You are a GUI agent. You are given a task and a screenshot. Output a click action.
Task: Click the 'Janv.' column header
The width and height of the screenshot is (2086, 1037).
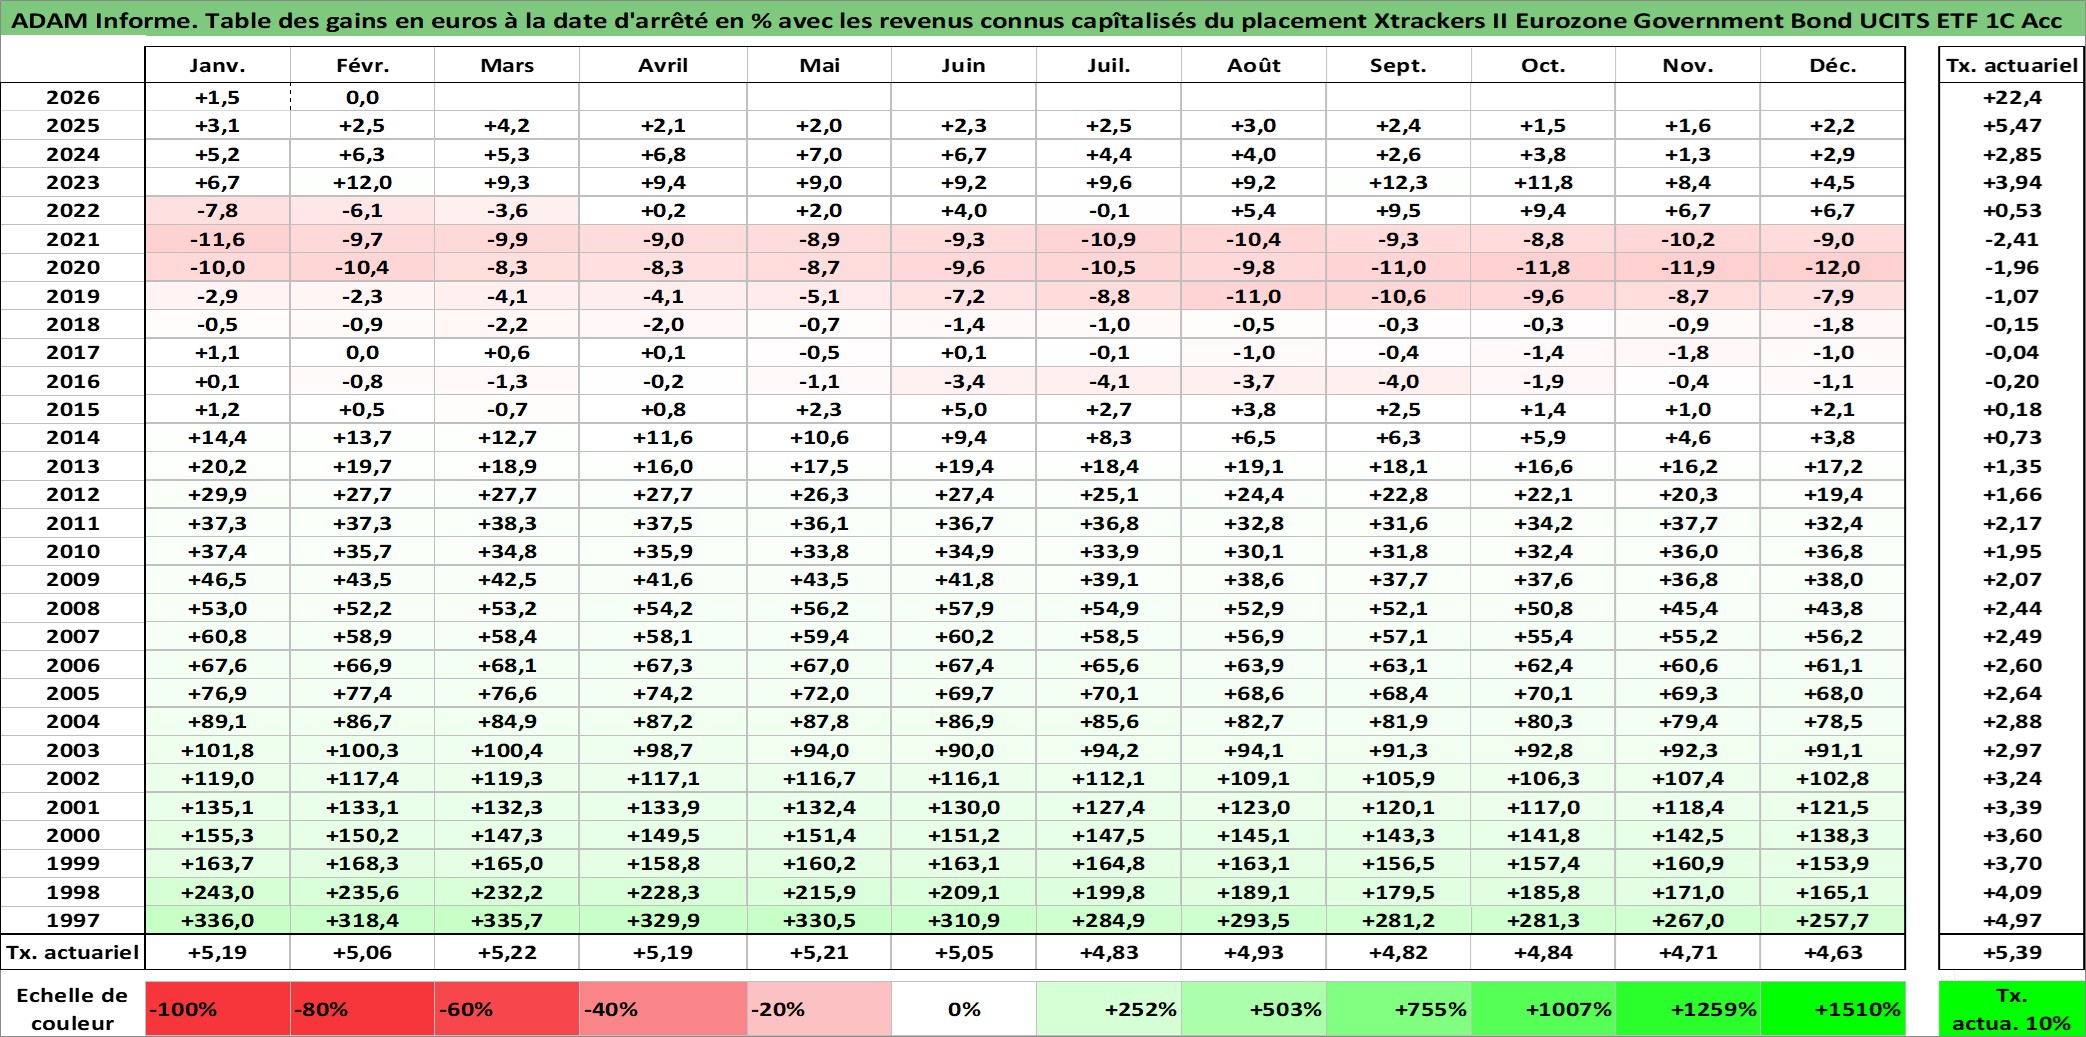click(x=218, y=65)
